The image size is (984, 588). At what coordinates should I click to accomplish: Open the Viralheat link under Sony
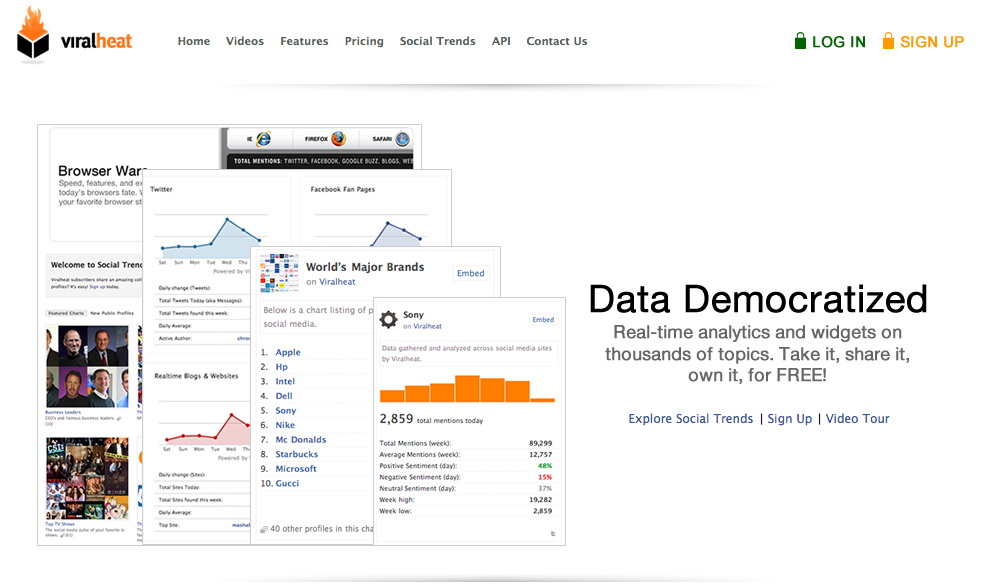pos(427,326)
